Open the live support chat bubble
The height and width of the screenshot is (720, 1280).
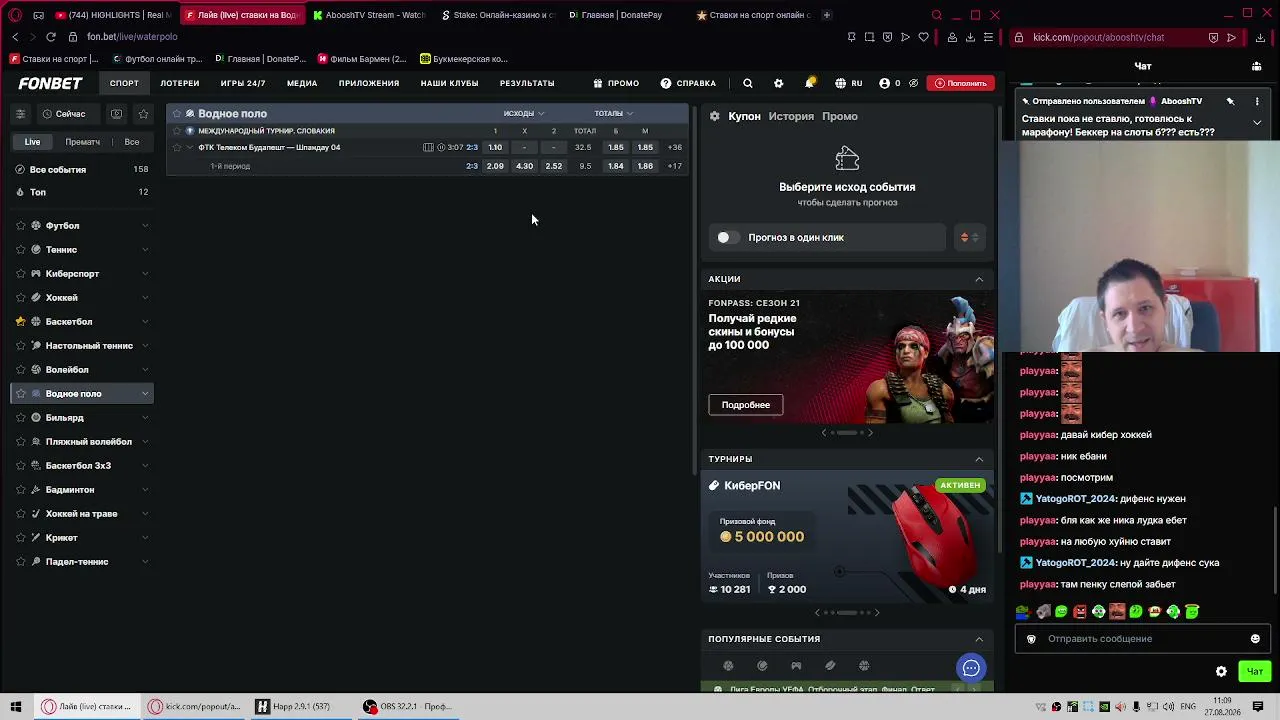click(971, 668)
